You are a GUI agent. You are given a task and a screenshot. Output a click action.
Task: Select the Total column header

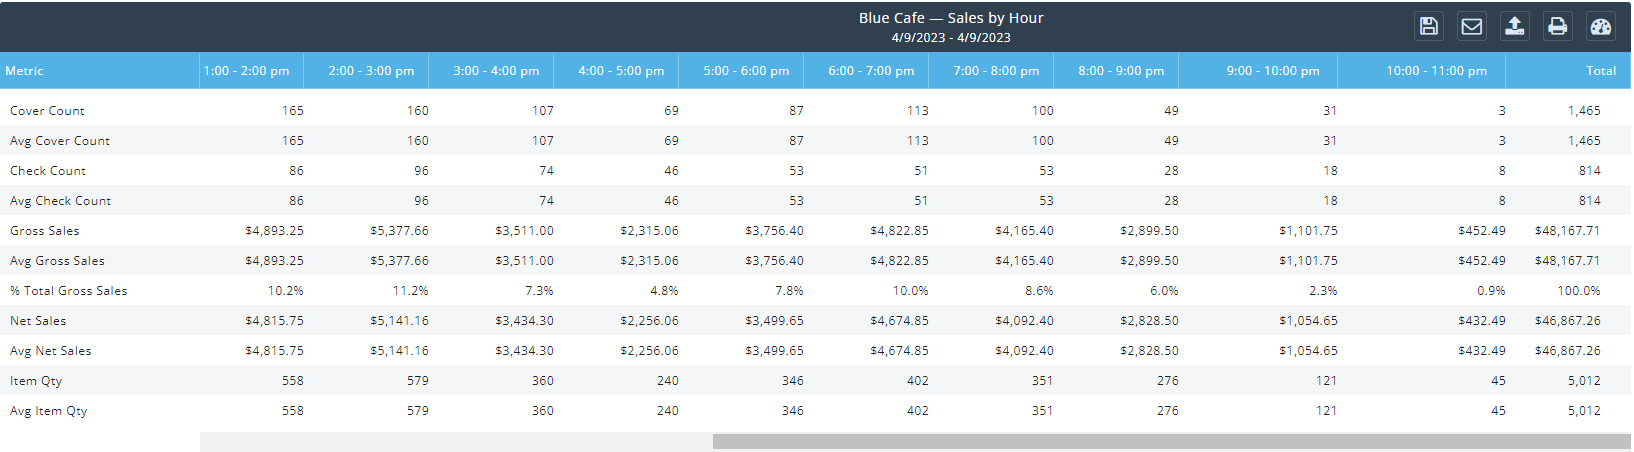[1600, 71]
